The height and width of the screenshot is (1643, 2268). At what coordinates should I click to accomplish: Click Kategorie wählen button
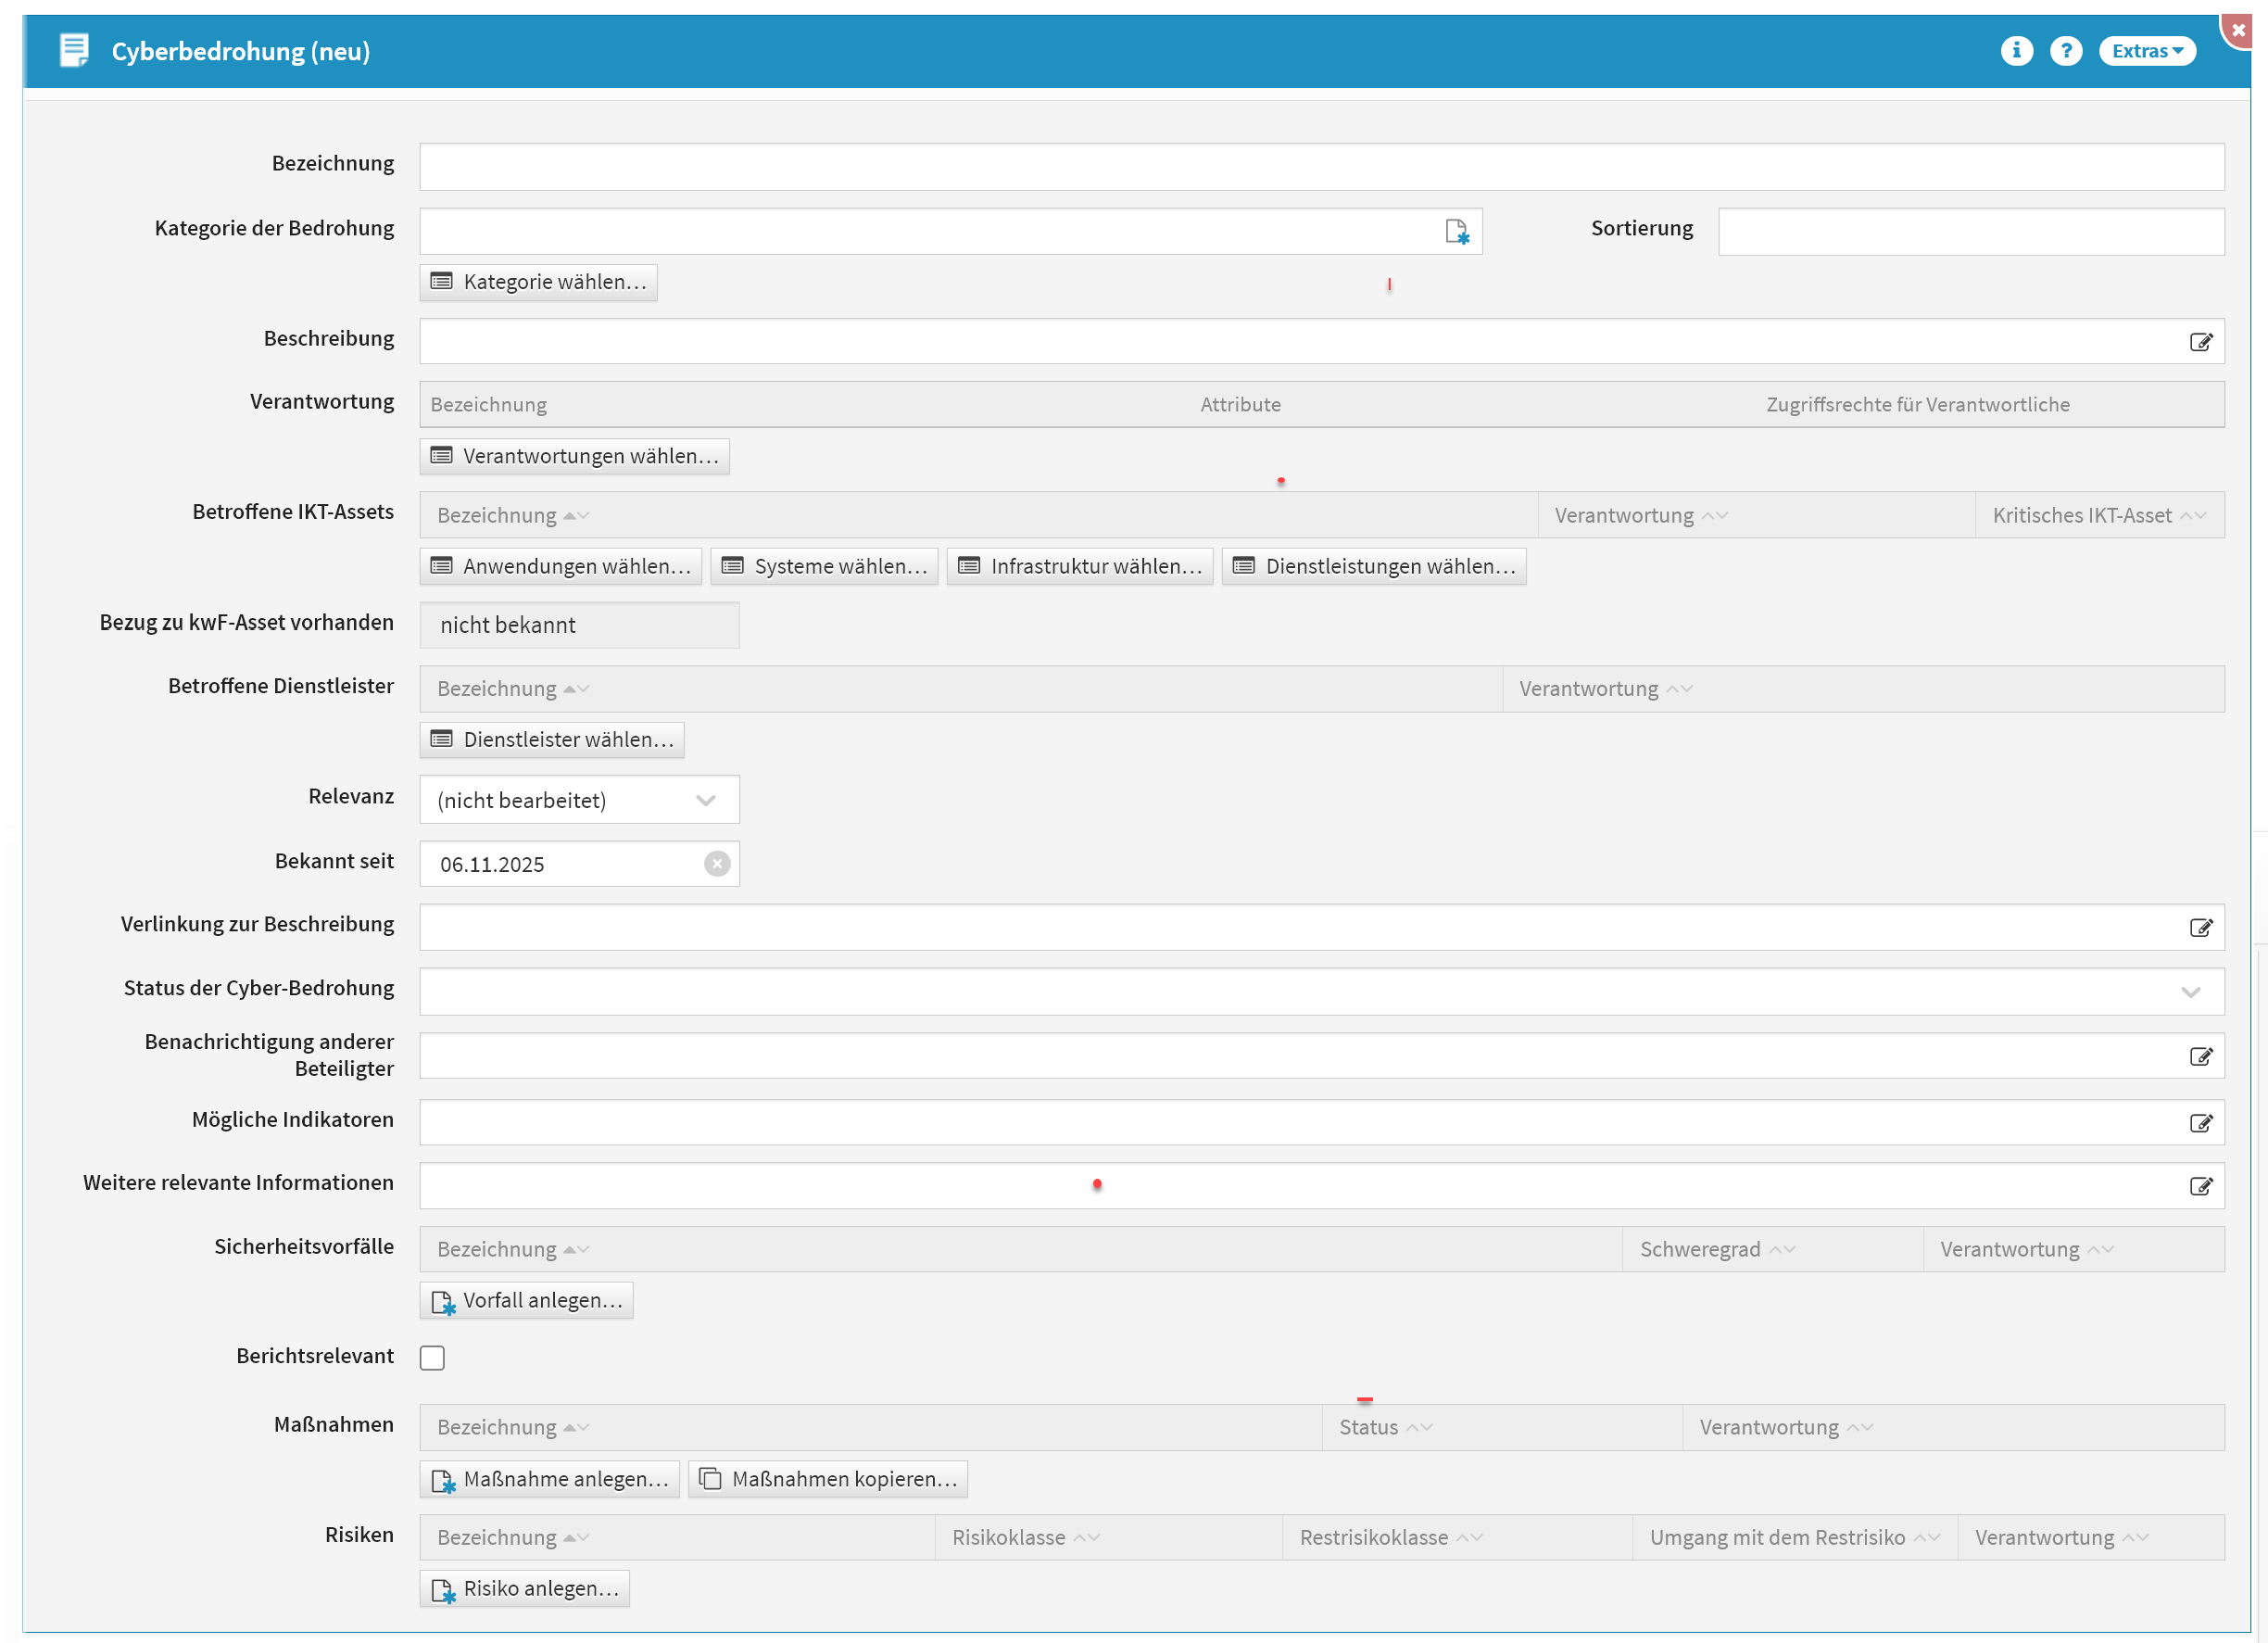pos(538,282)
